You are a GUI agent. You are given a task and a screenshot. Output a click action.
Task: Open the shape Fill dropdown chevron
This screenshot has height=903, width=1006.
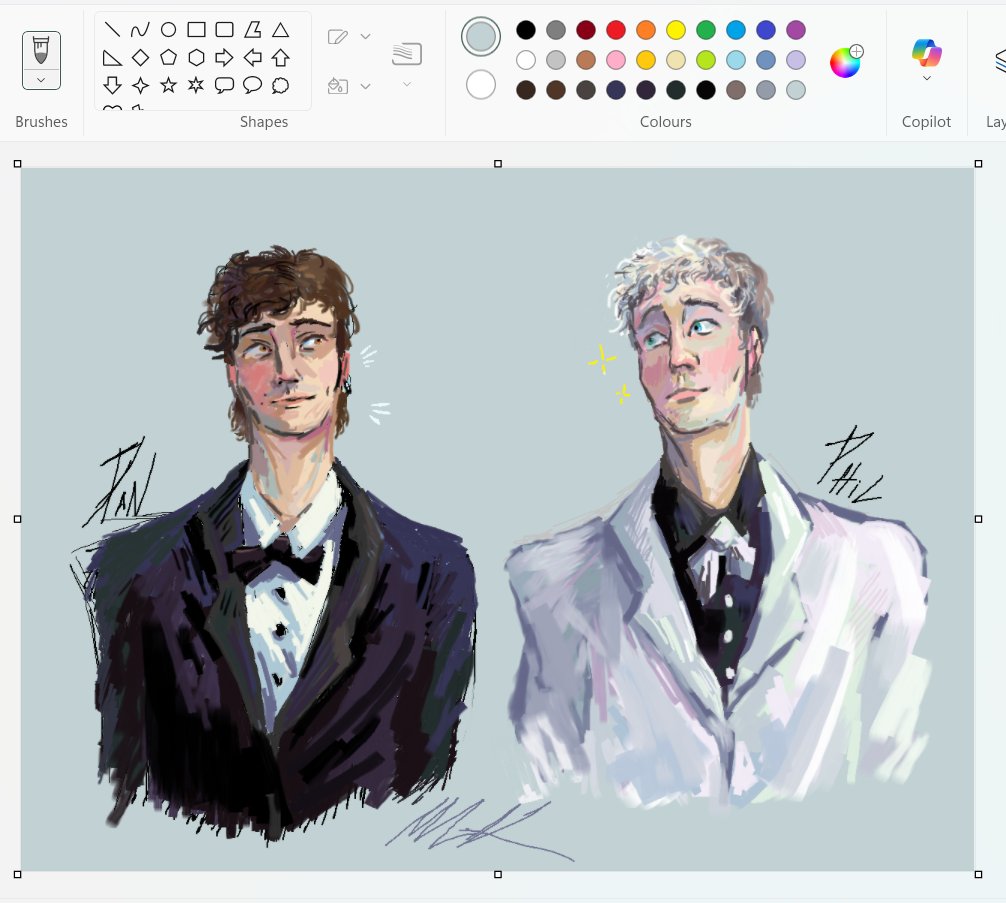366,86
